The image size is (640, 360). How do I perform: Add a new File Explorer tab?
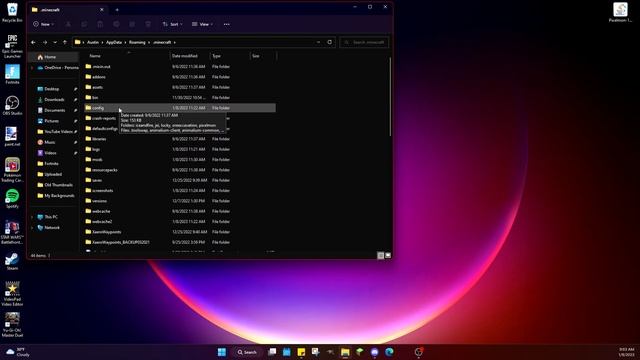point(117,9)
